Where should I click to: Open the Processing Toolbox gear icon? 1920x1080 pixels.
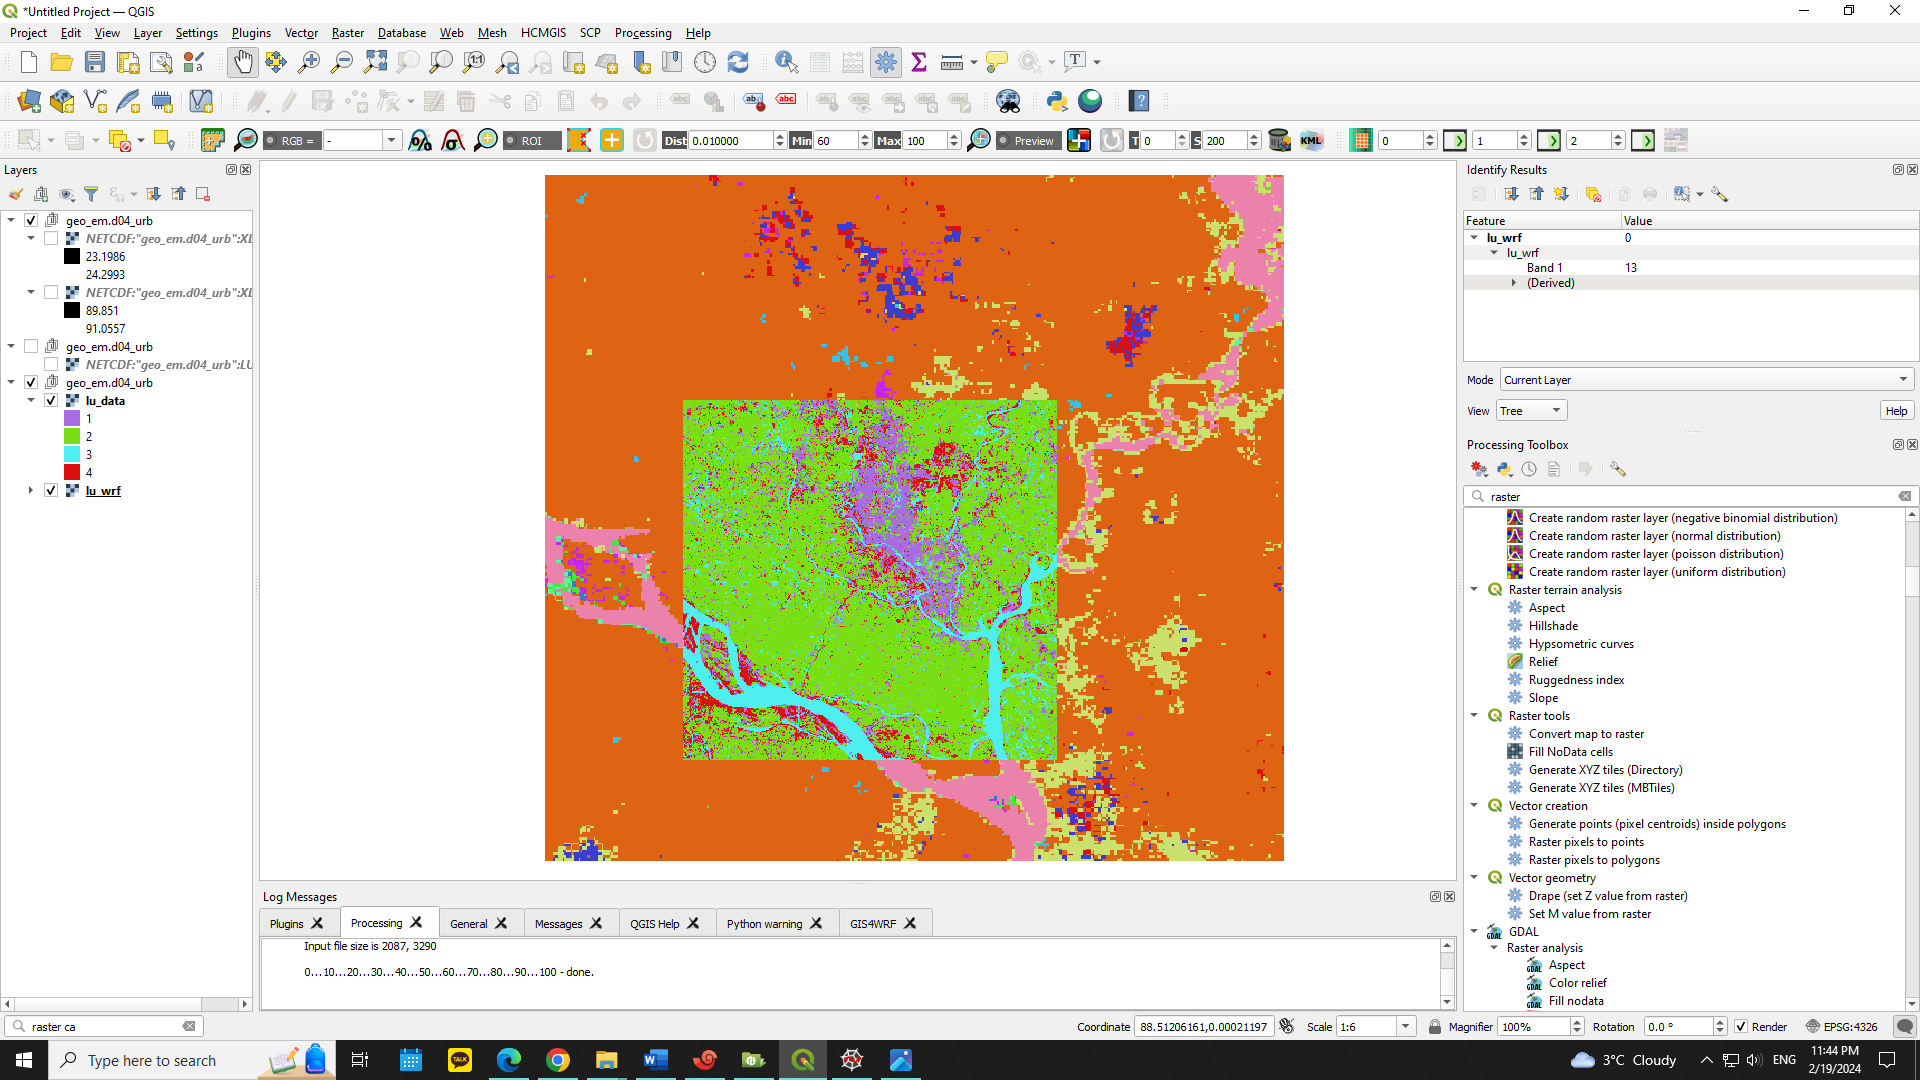click(886, 62)
